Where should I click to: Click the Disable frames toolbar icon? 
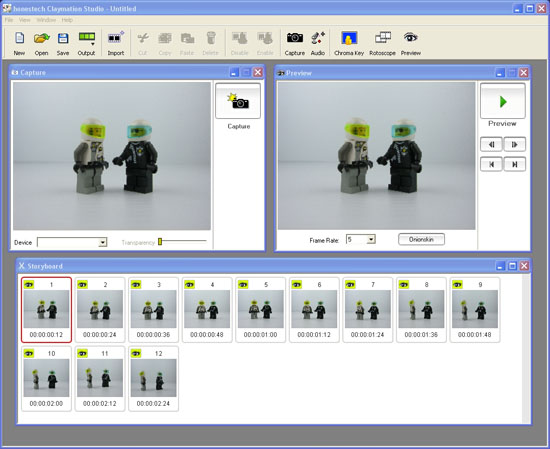coord(240,38)
